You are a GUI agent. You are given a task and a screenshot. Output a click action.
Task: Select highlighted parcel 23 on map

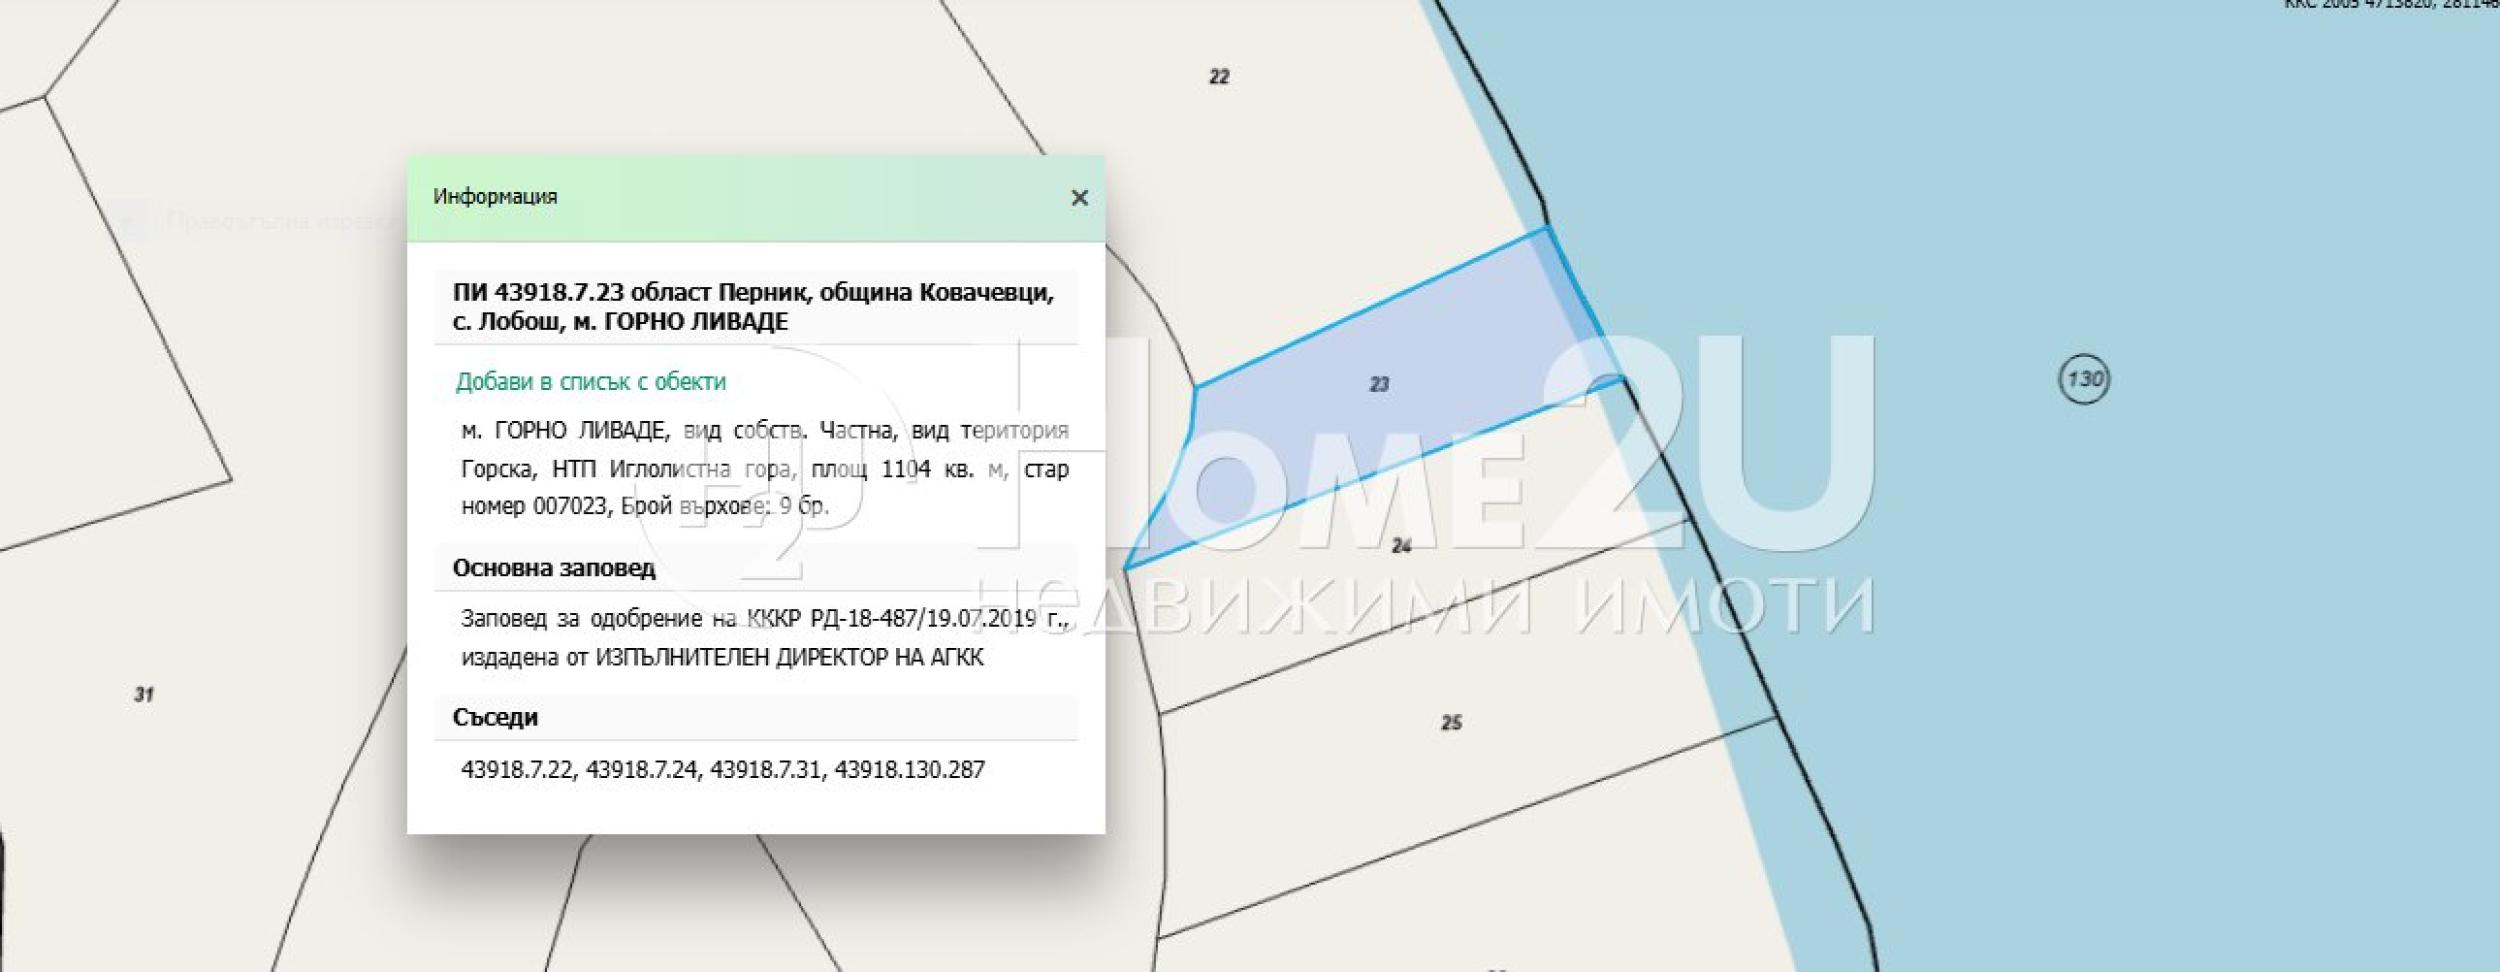click(x=1379, y=384)
